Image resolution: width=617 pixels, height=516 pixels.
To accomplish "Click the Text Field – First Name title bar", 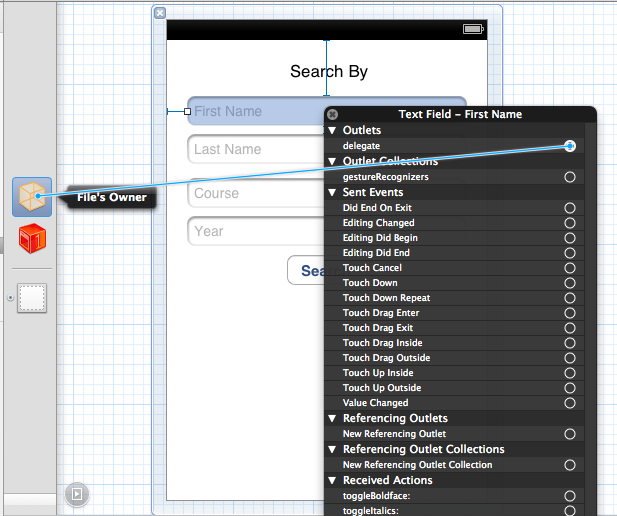I will (x=460, y=114).
